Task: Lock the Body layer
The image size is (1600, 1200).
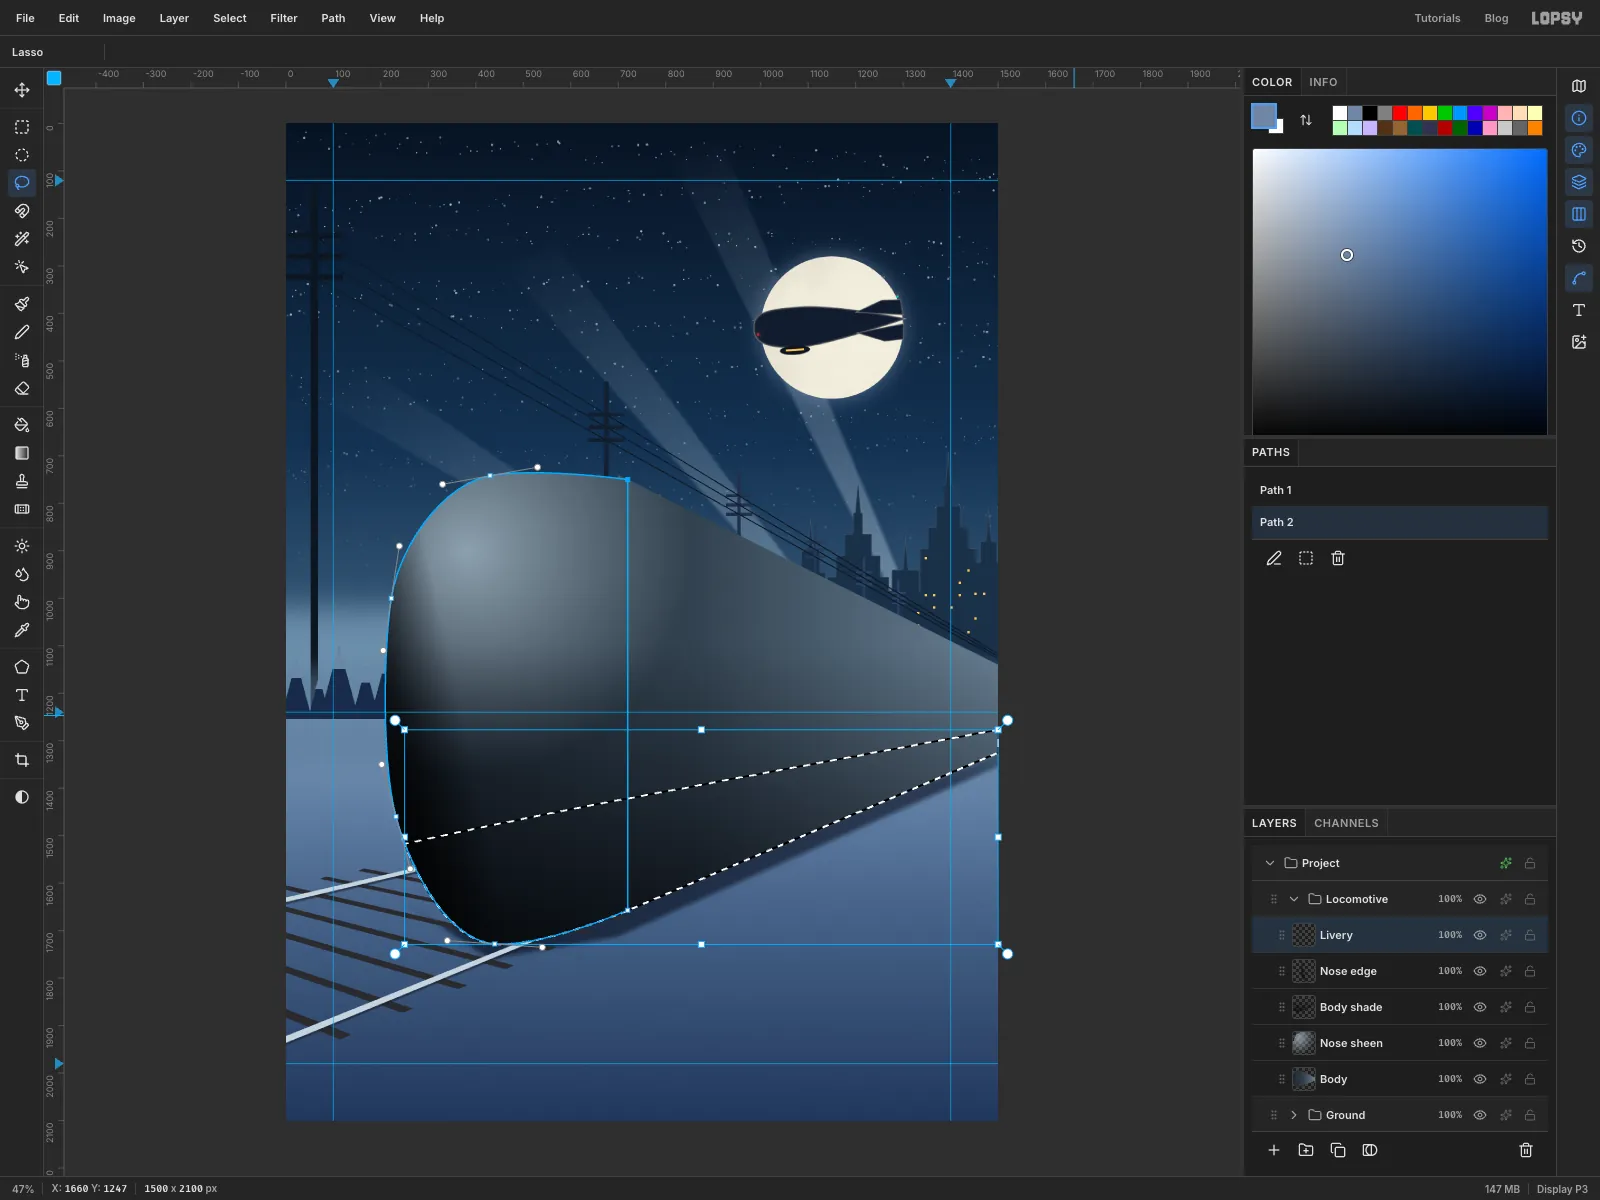Action: (x=1530, y=1079)
